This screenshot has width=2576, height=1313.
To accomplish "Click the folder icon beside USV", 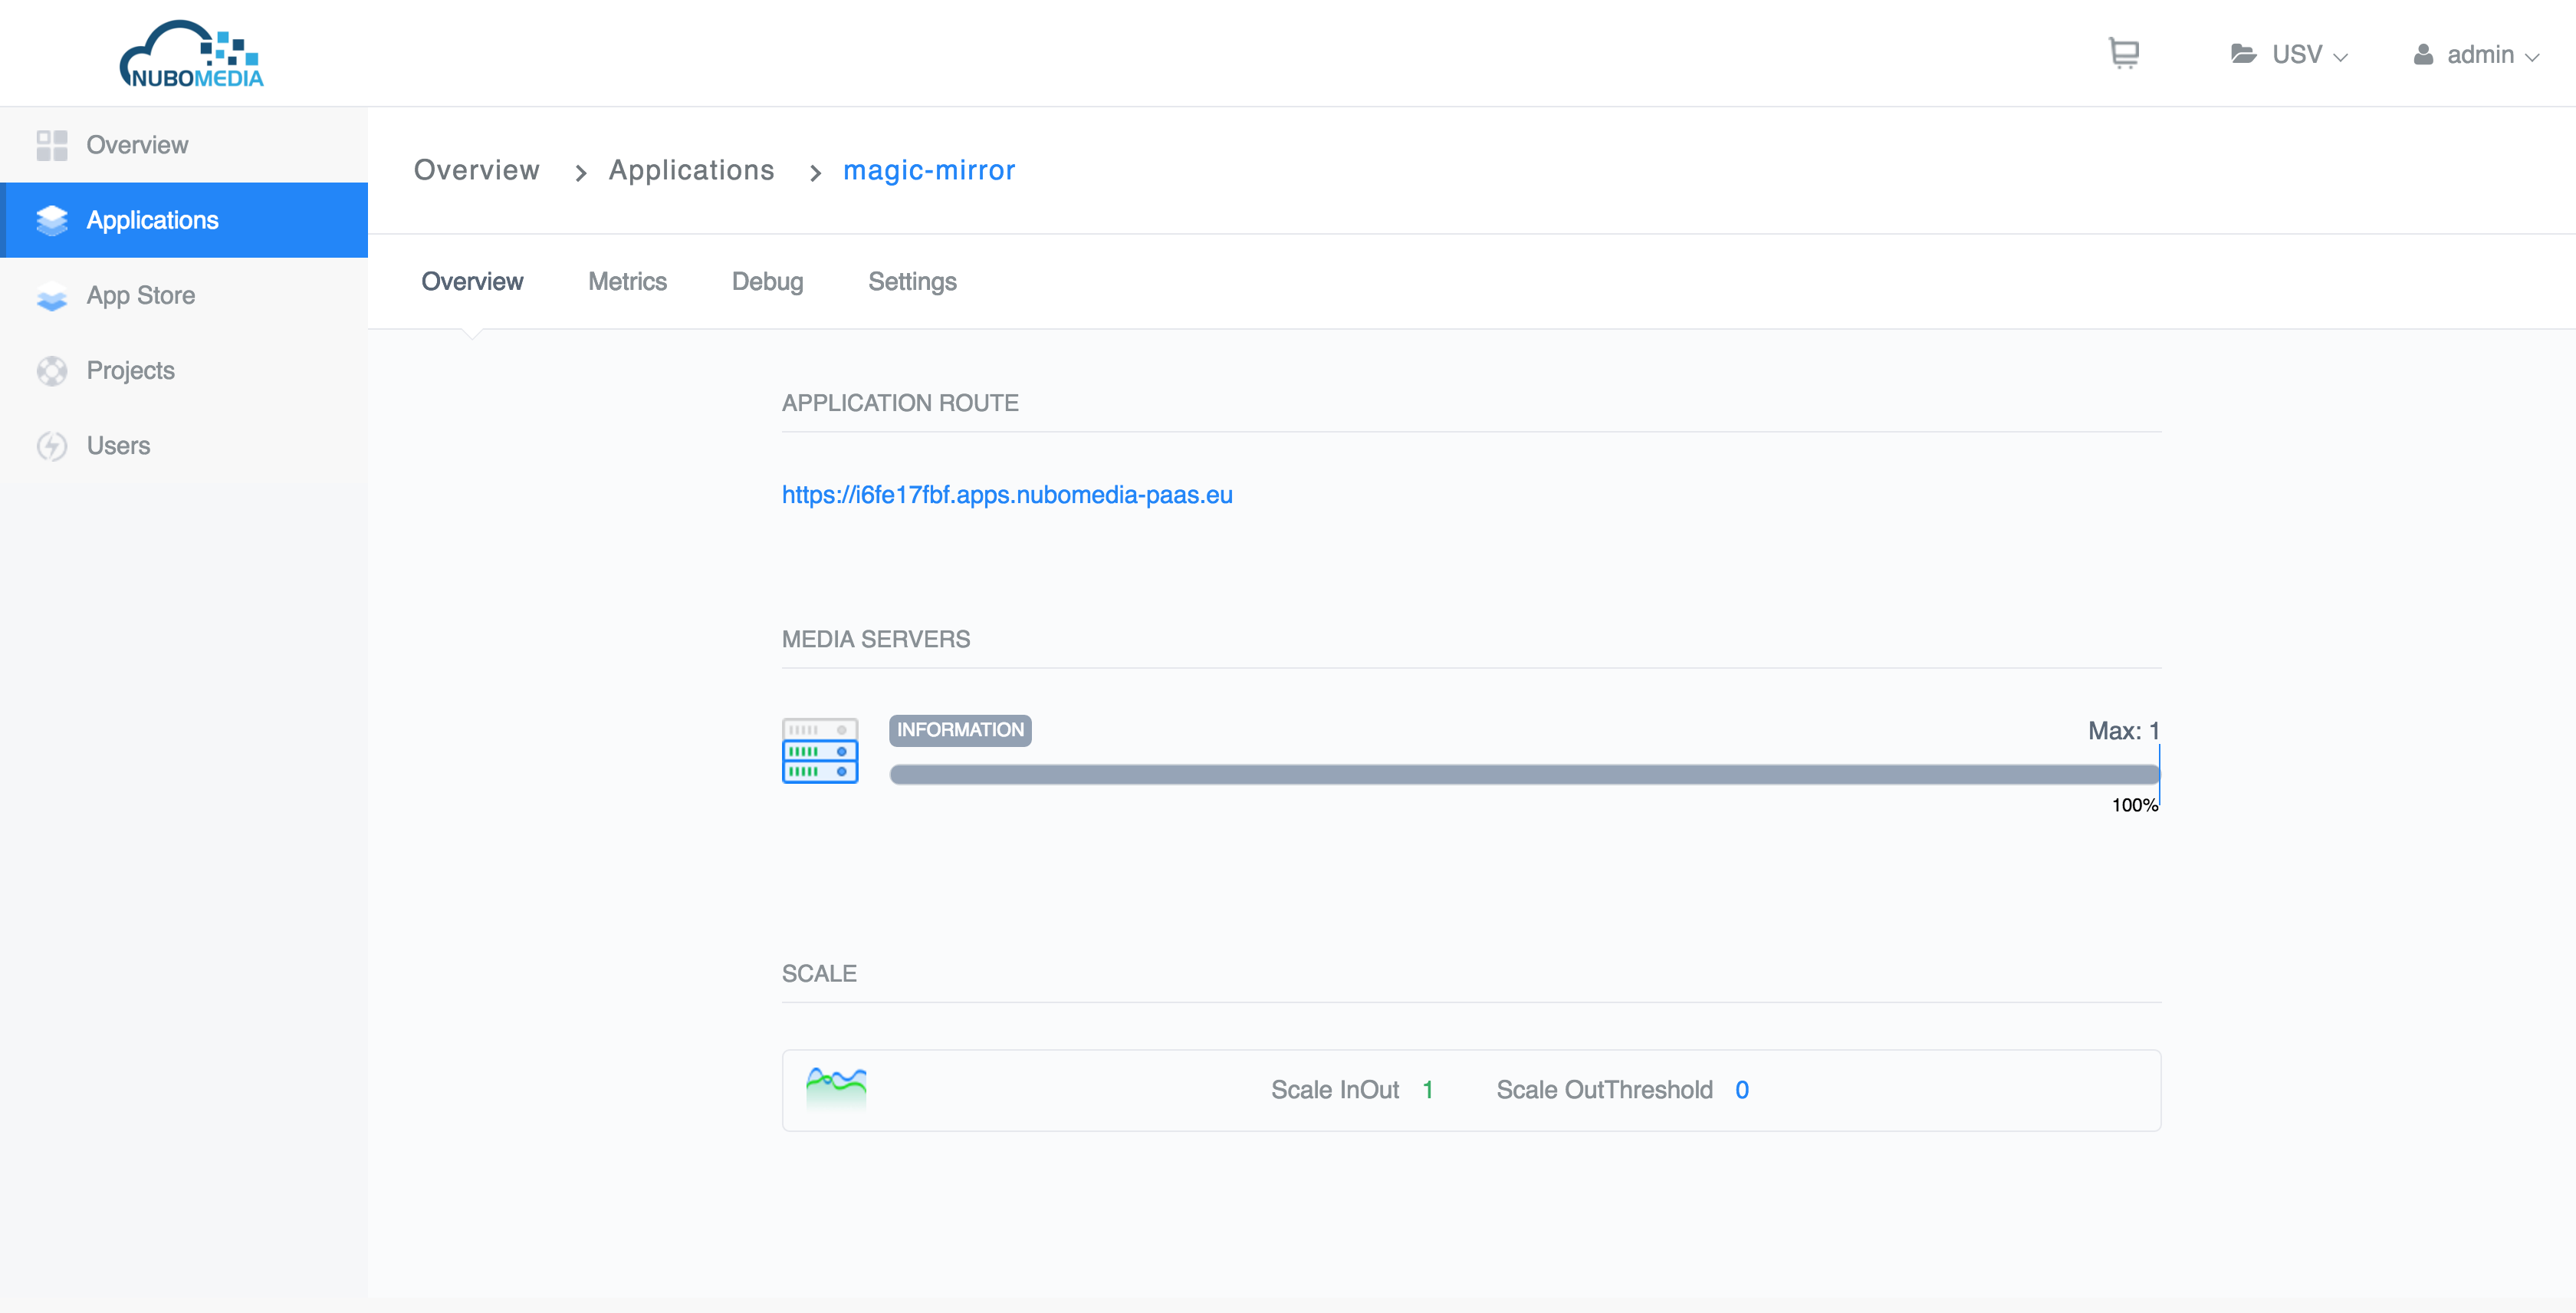I will [2243, 54].
